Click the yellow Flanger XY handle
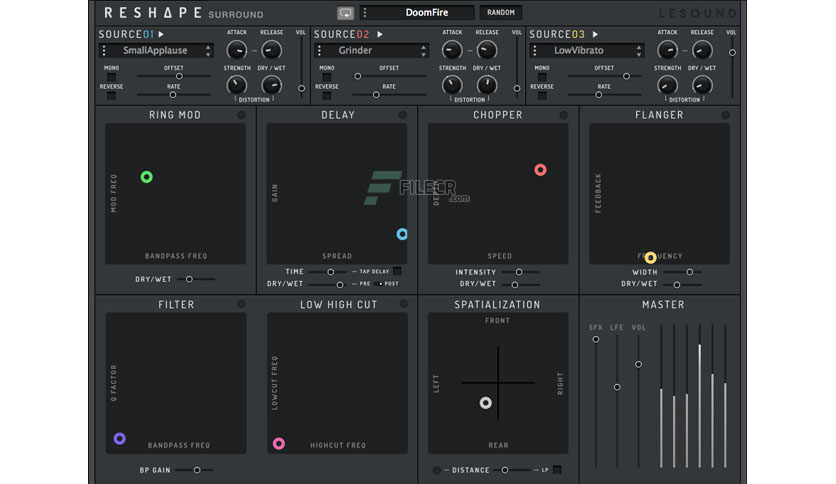 pyautogui.click(x=650, y=258)
